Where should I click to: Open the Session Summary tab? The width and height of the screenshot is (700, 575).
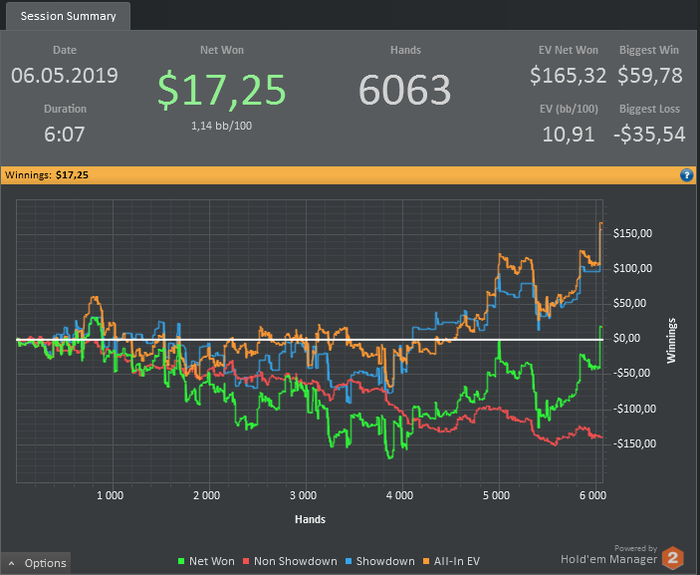pyautogui.click(x=68, y=16)
